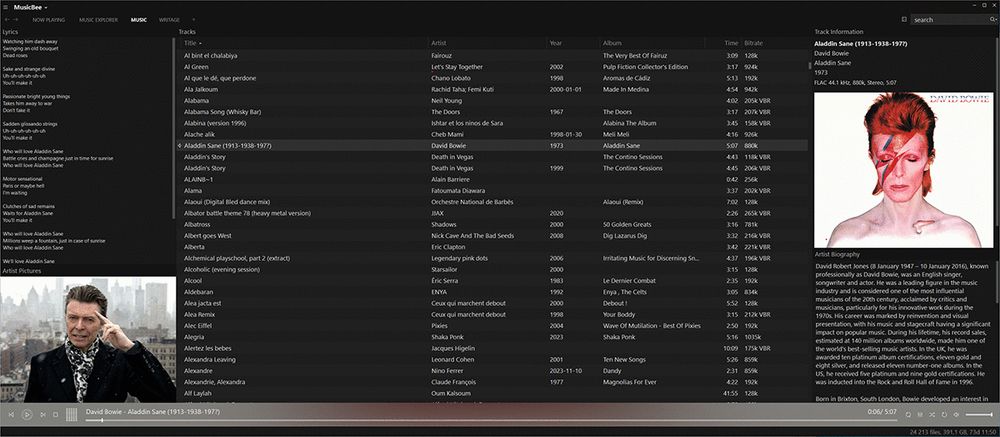Toggle the last.fm scrobble icon
This screenshot has width=1000, height=437.
coord(908,415)
